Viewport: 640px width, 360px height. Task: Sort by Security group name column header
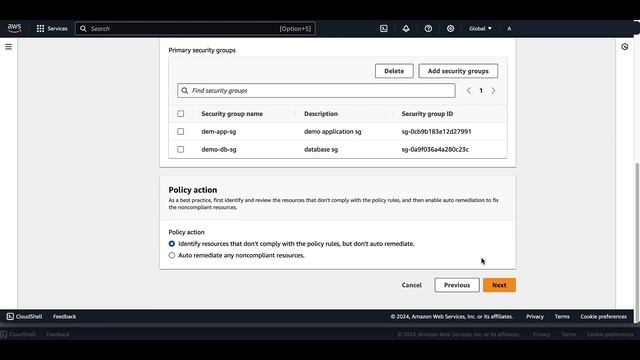(x=232, y=114)
